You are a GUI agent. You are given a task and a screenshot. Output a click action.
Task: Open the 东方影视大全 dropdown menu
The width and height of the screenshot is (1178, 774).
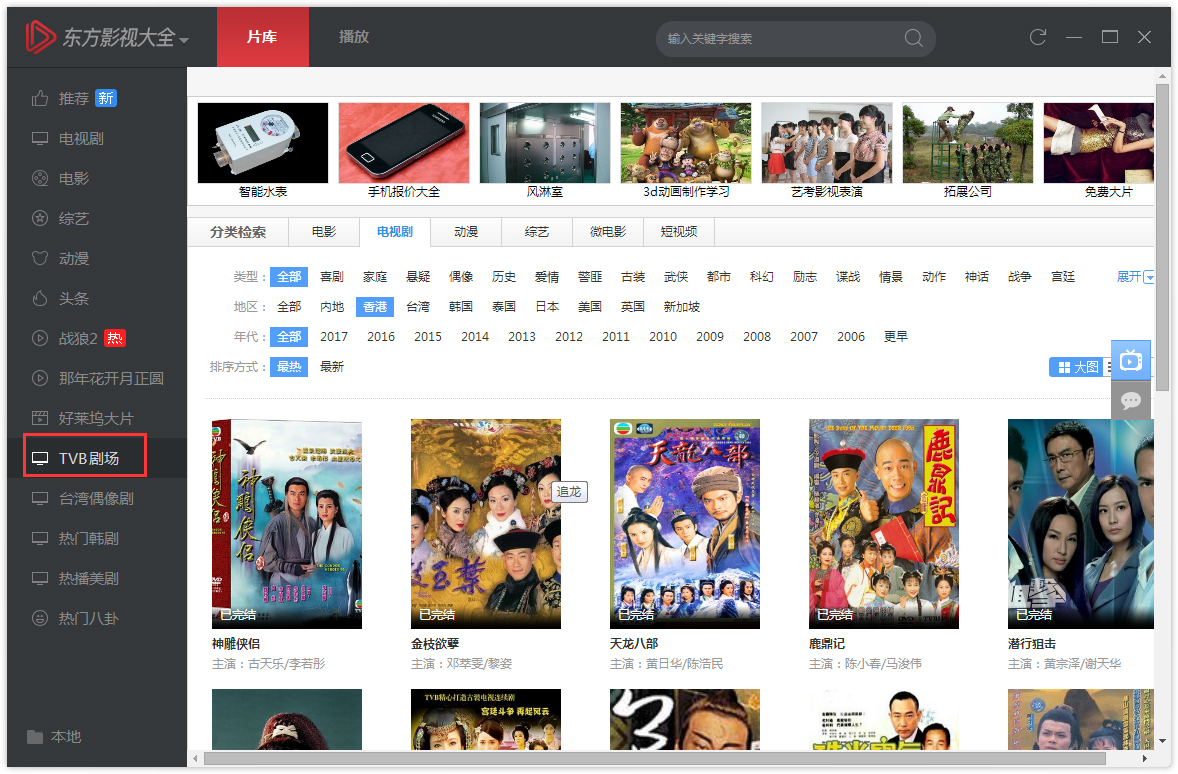(125, 39)
